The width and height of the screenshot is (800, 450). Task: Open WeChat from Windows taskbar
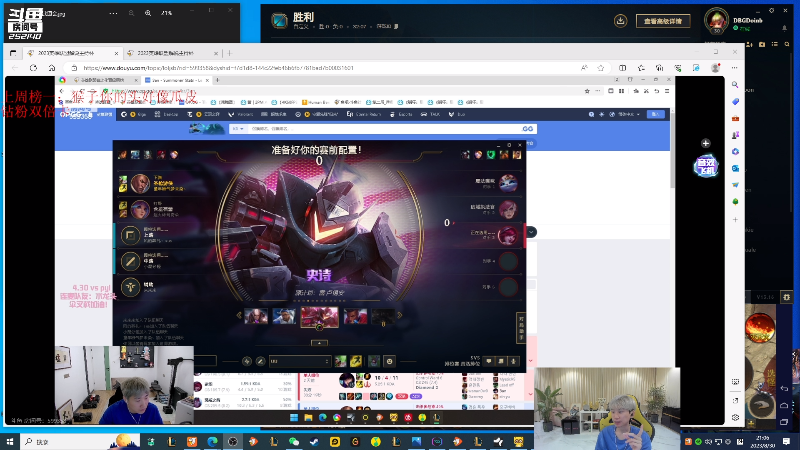(294, 442)
